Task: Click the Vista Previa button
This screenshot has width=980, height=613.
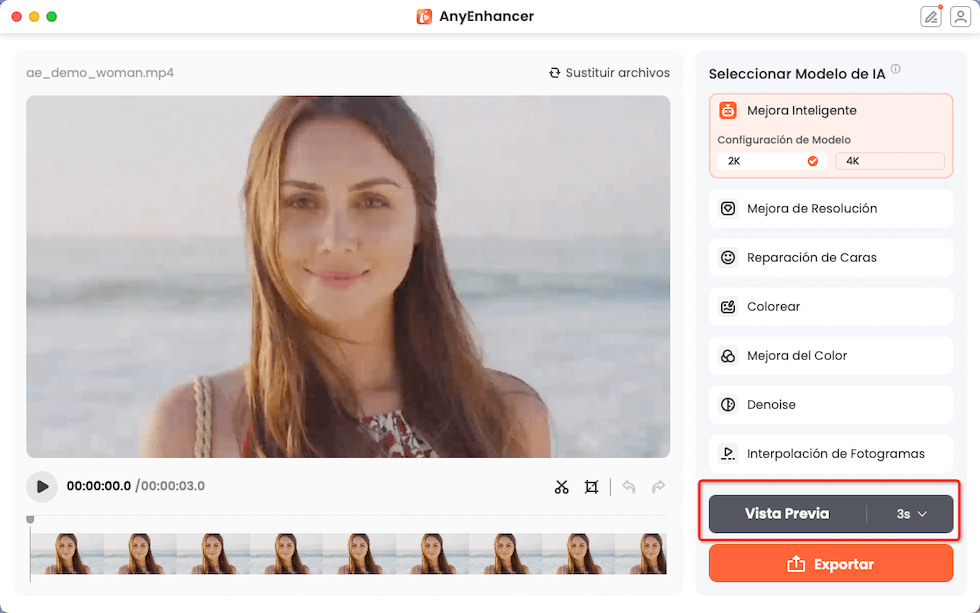Action: (x=785, y=513)
